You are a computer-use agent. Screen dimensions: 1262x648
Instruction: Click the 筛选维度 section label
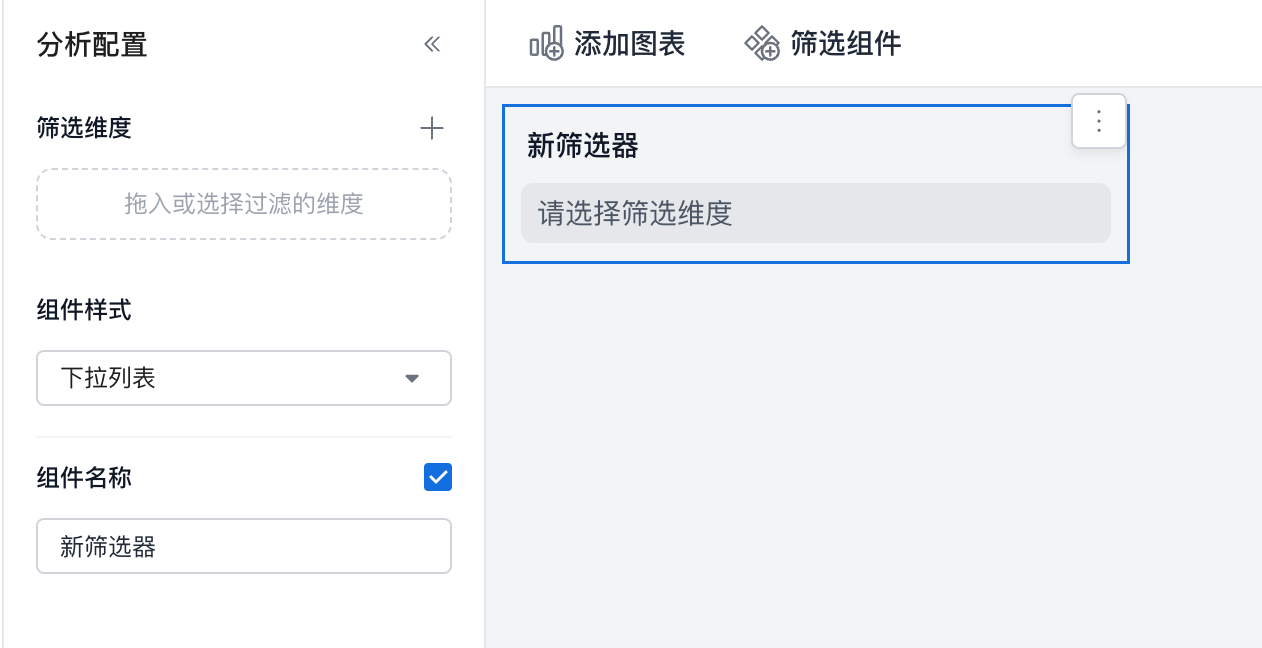(84, 128)
